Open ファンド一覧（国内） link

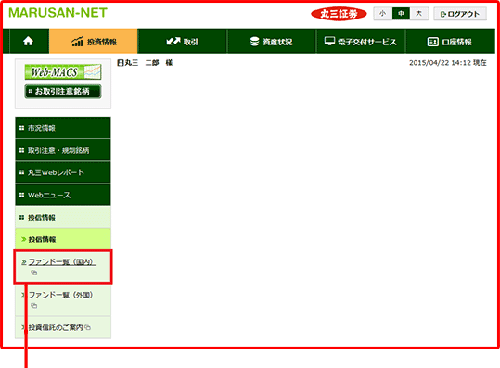point(62,262)
